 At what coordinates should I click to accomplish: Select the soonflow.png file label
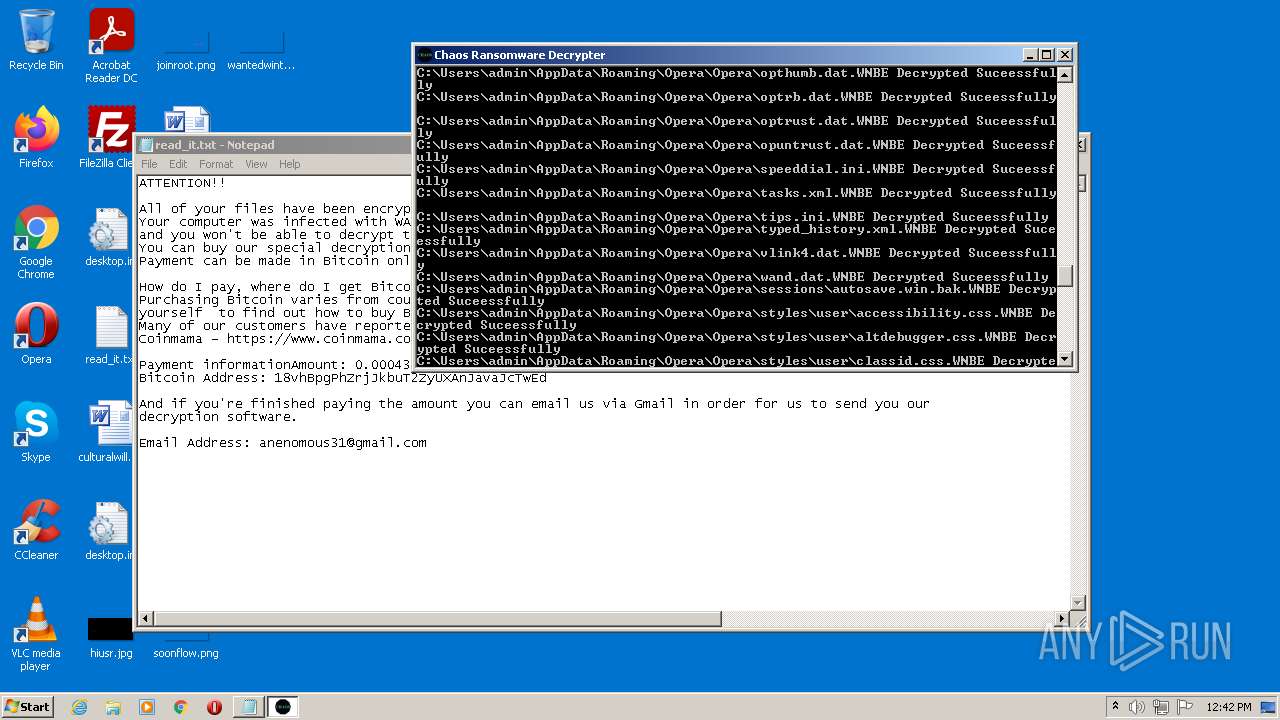[186, 653]
